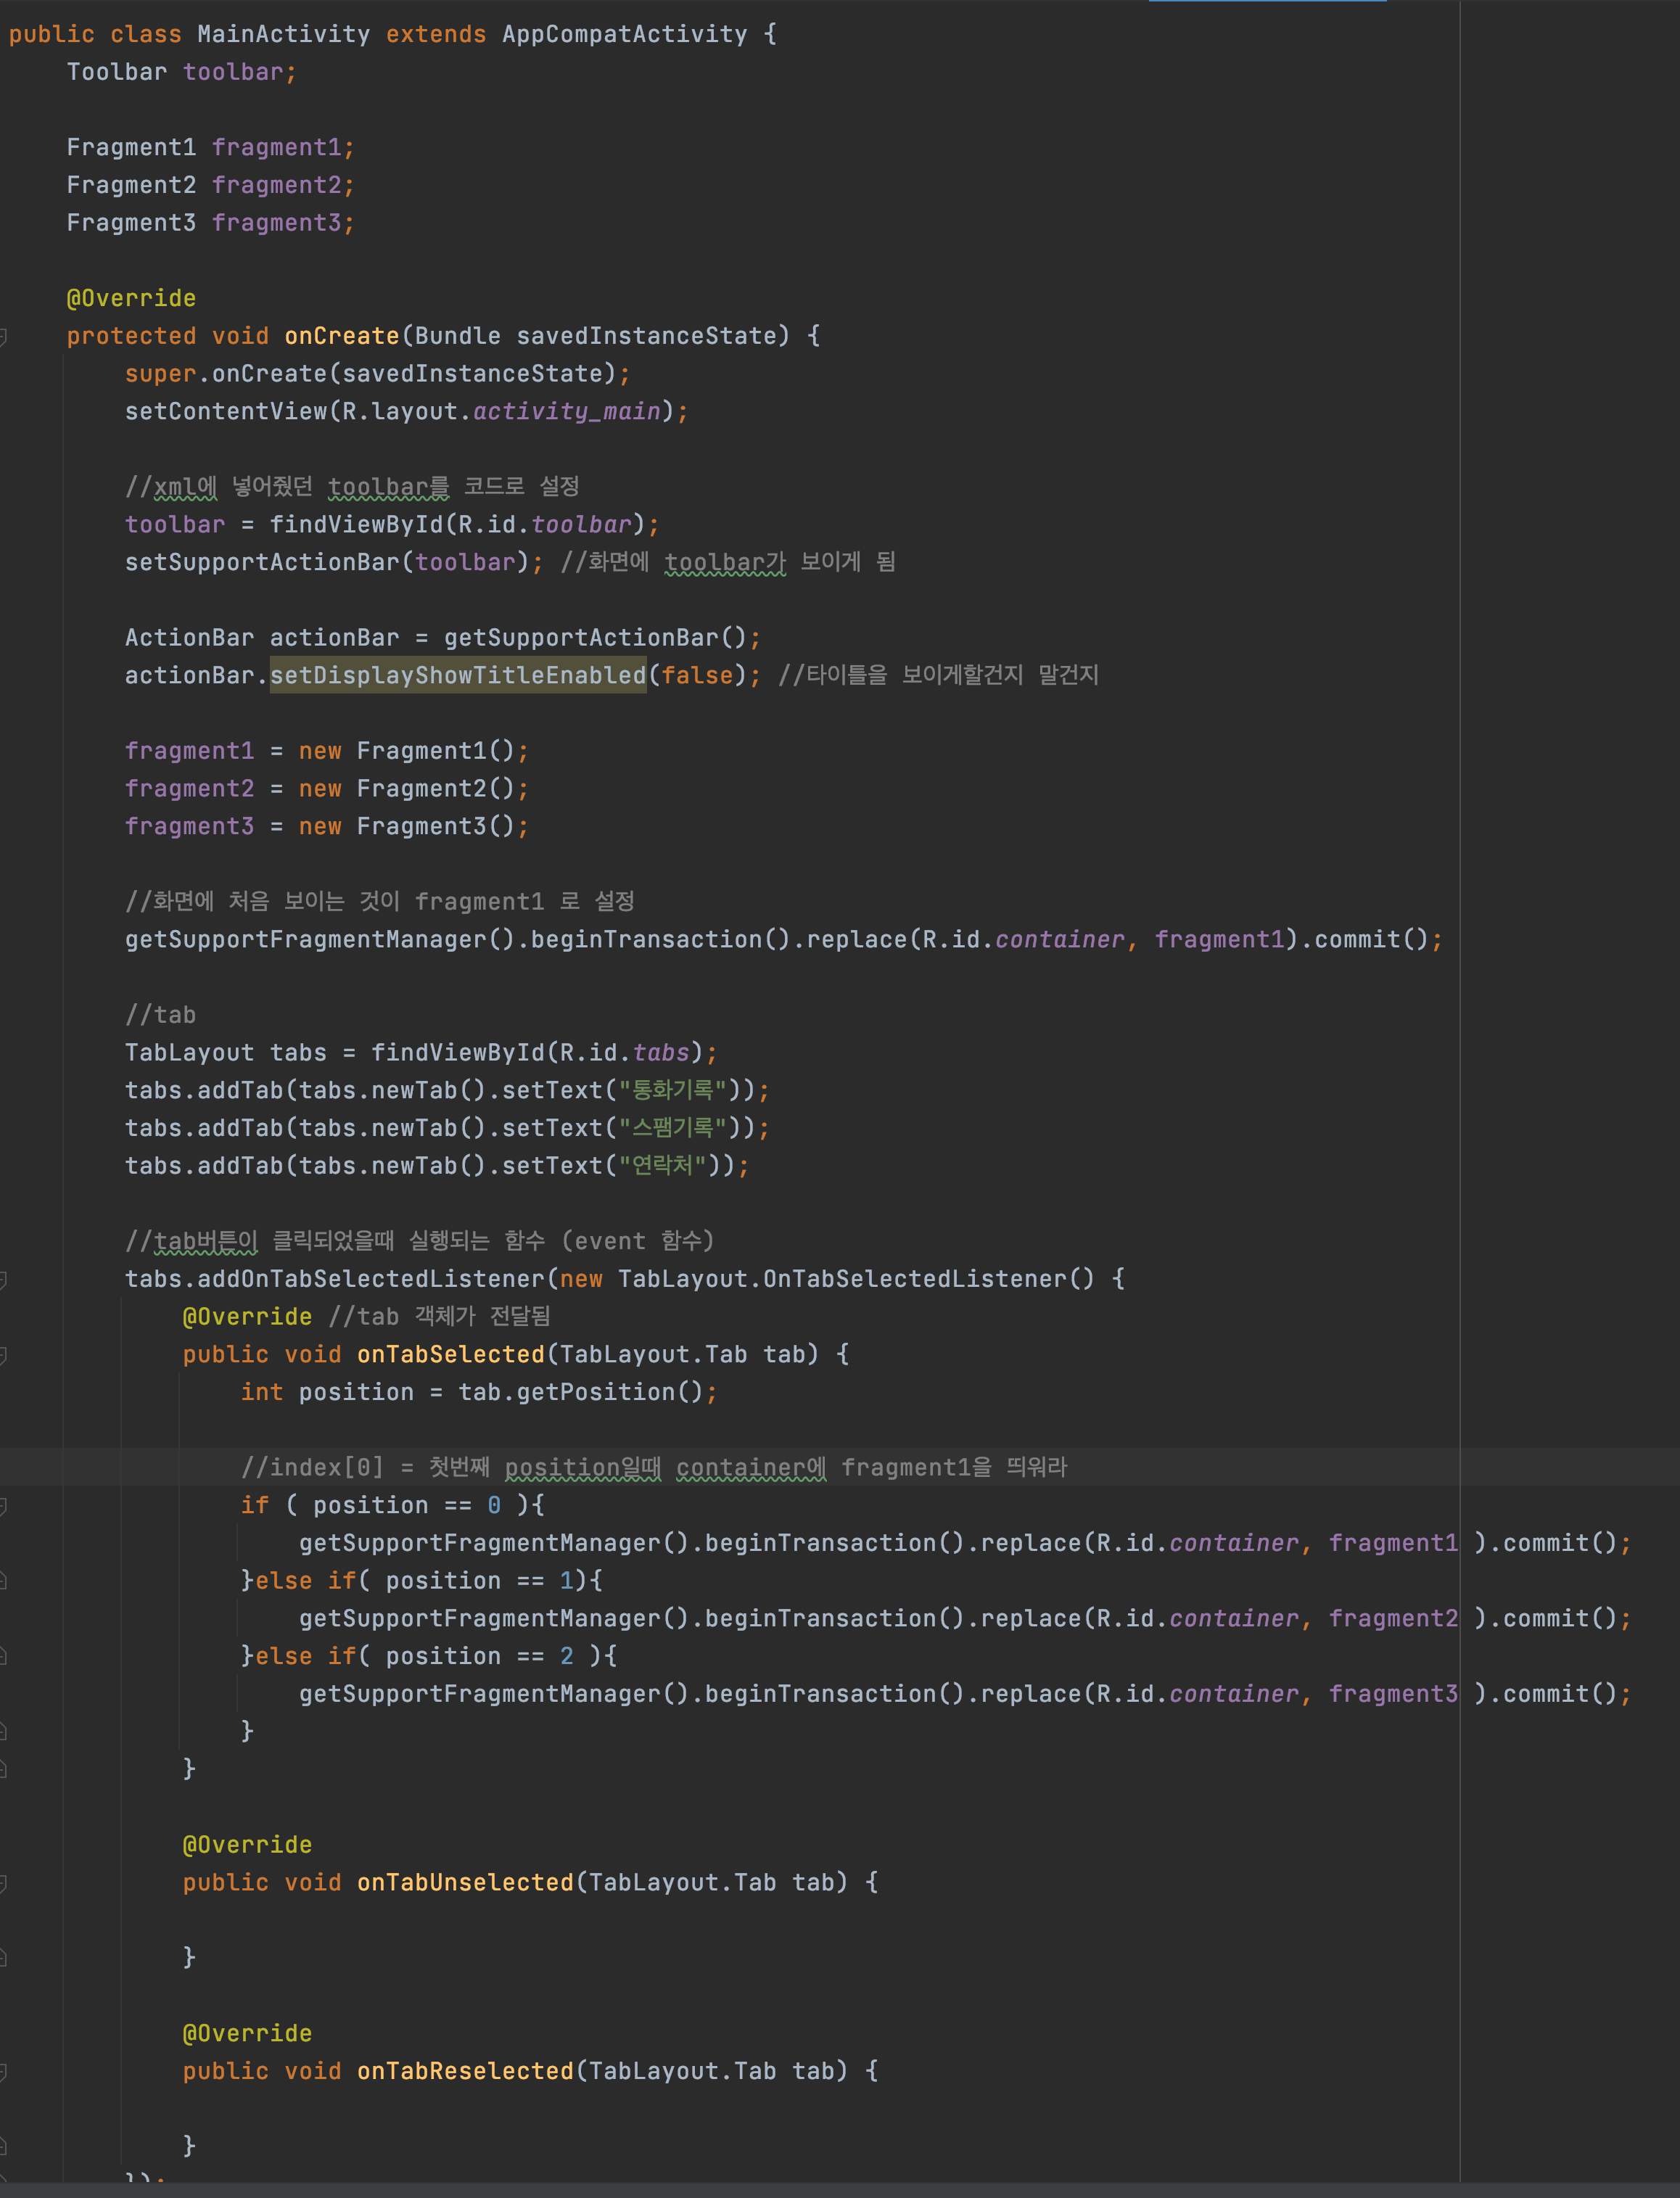Screen dimensions: 1680x2198
Task: Click the 'false' argument of setDisplayShowTitleEnabled
Action: pos(697,676)
